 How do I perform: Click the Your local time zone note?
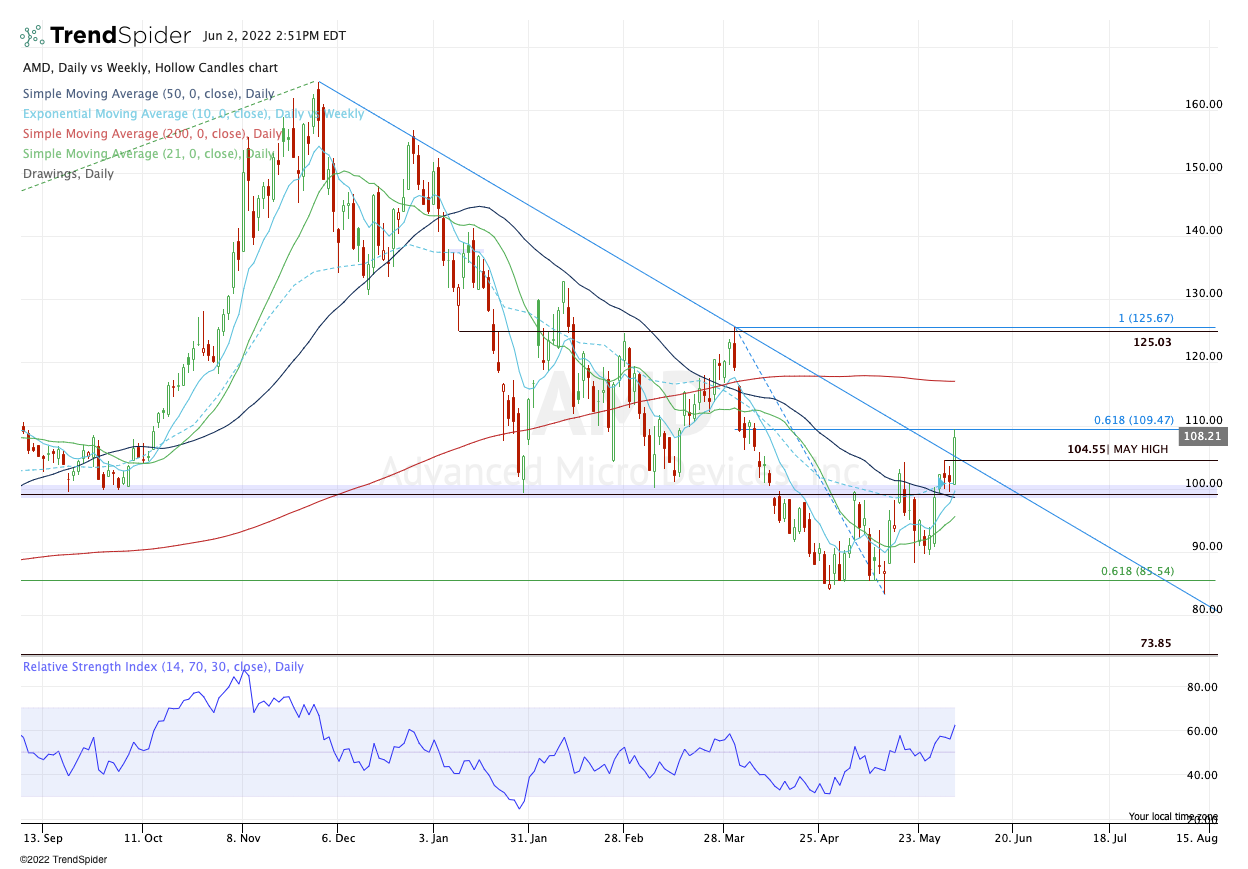pyautogui.click(x=1173, y=816)
